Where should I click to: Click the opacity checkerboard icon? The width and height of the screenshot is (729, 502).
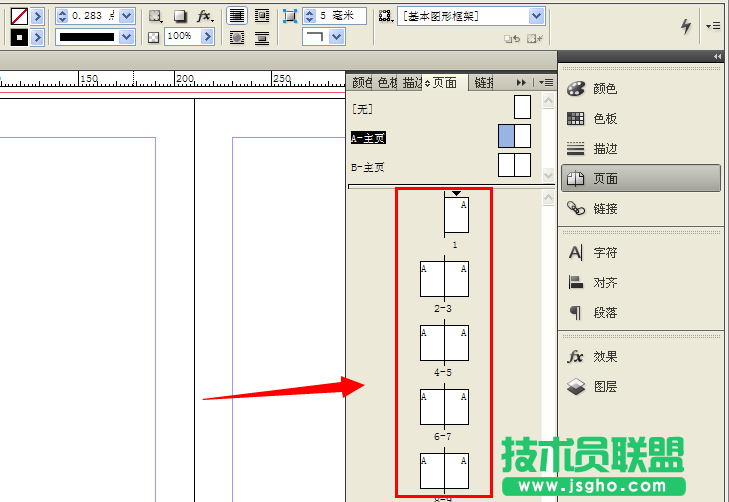coord(153,37)
